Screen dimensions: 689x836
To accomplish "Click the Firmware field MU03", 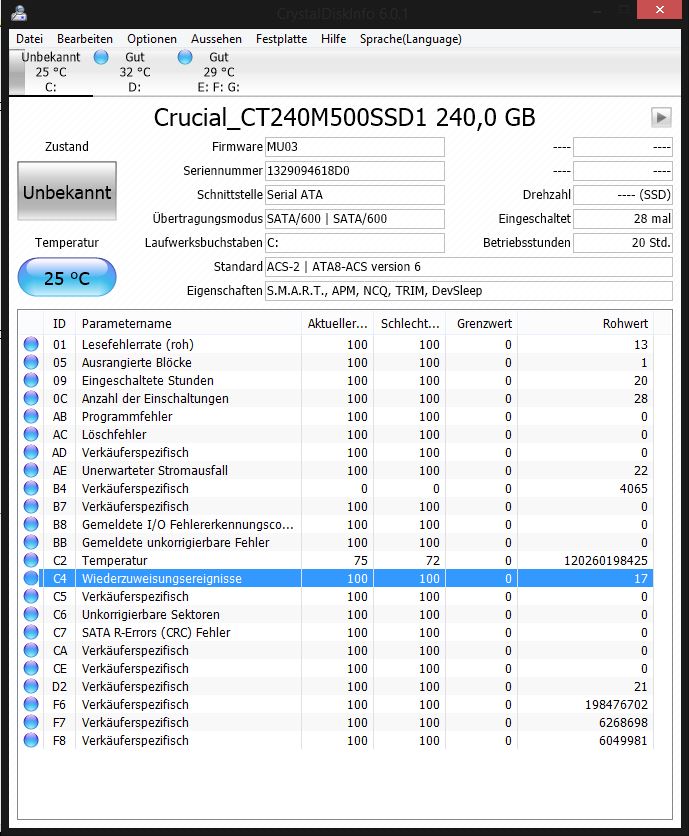I will click(355, 147).
